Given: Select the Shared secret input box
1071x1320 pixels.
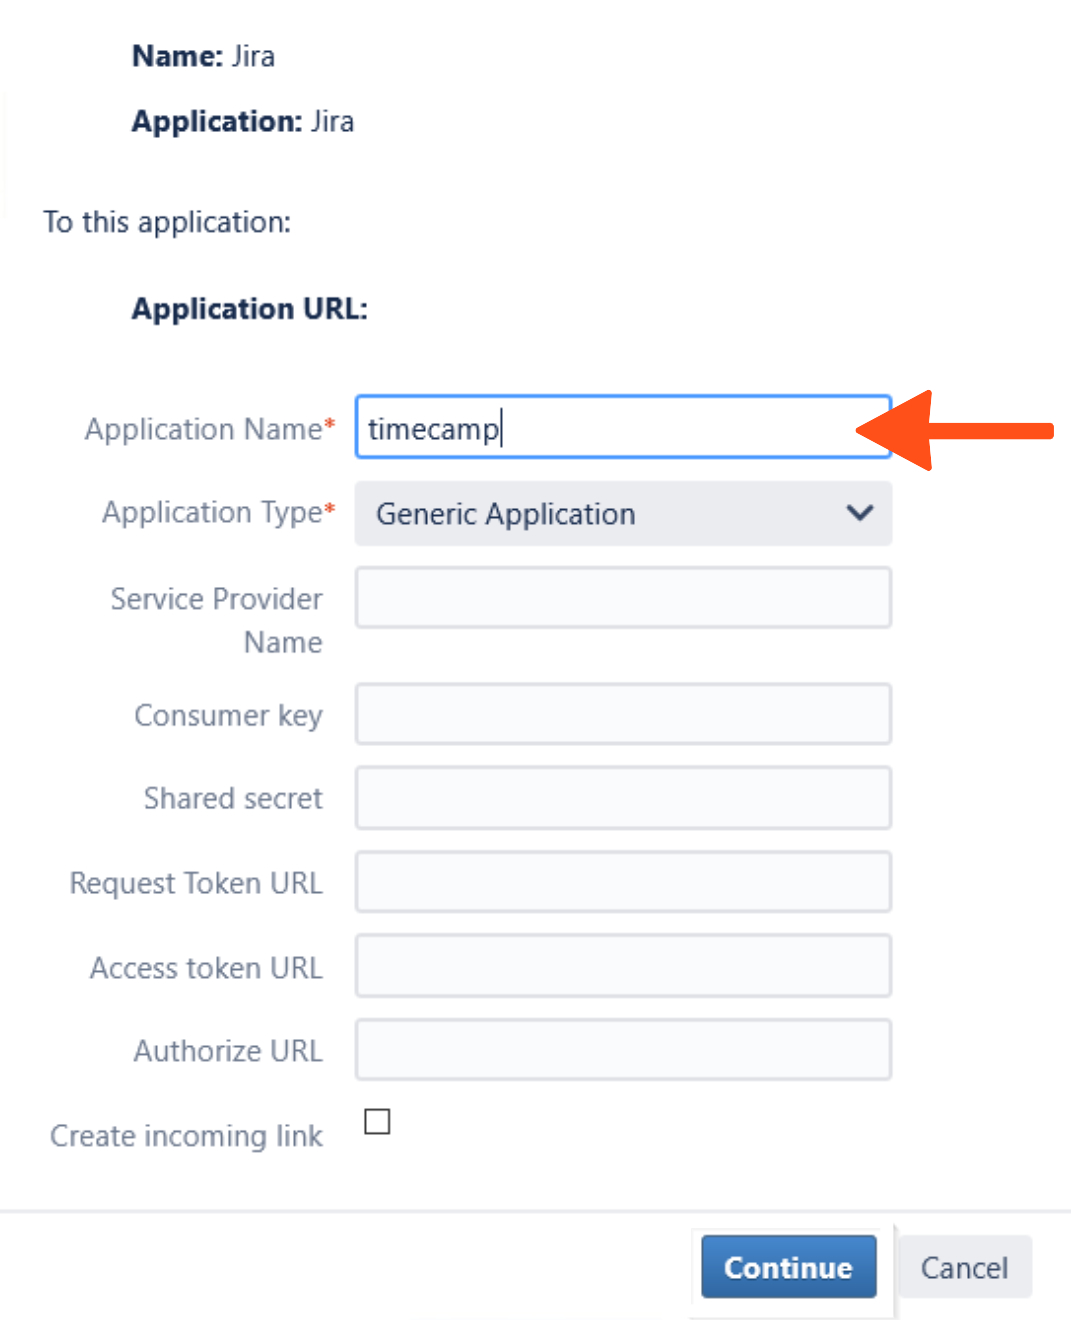Looking at the screenshot, I should (622, 798).
